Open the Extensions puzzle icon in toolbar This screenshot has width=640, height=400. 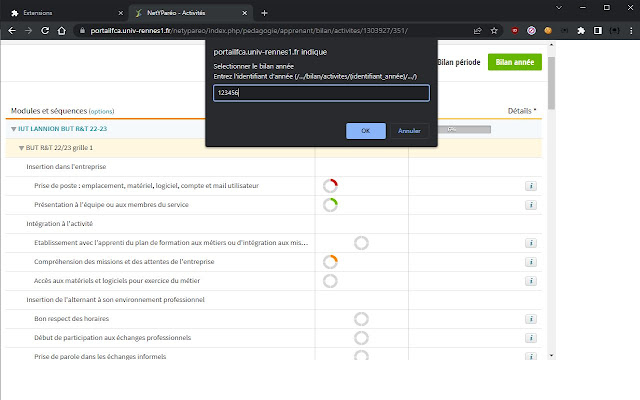pos(581,31)
